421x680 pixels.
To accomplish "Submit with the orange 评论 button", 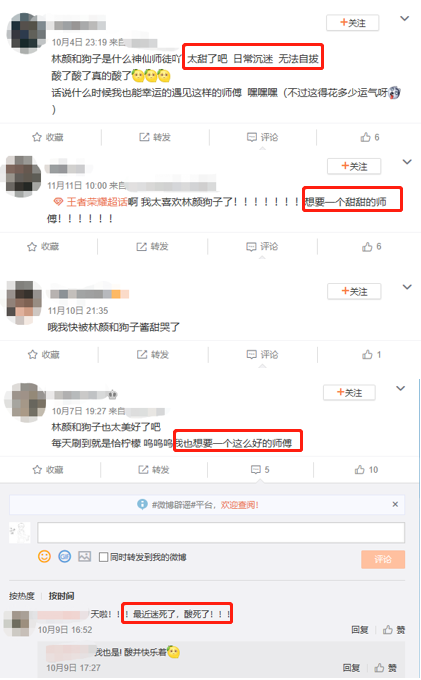I will (383, 559).
